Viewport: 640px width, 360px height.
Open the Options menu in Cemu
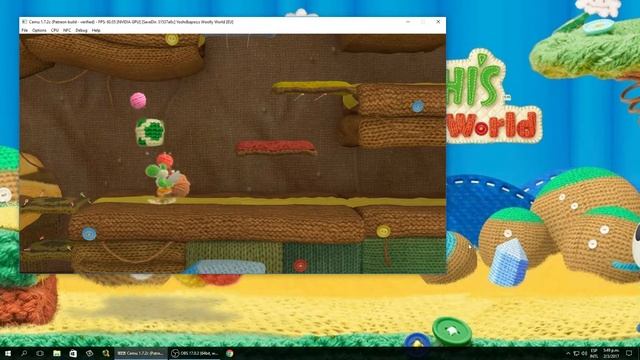(x=39, y=30)
